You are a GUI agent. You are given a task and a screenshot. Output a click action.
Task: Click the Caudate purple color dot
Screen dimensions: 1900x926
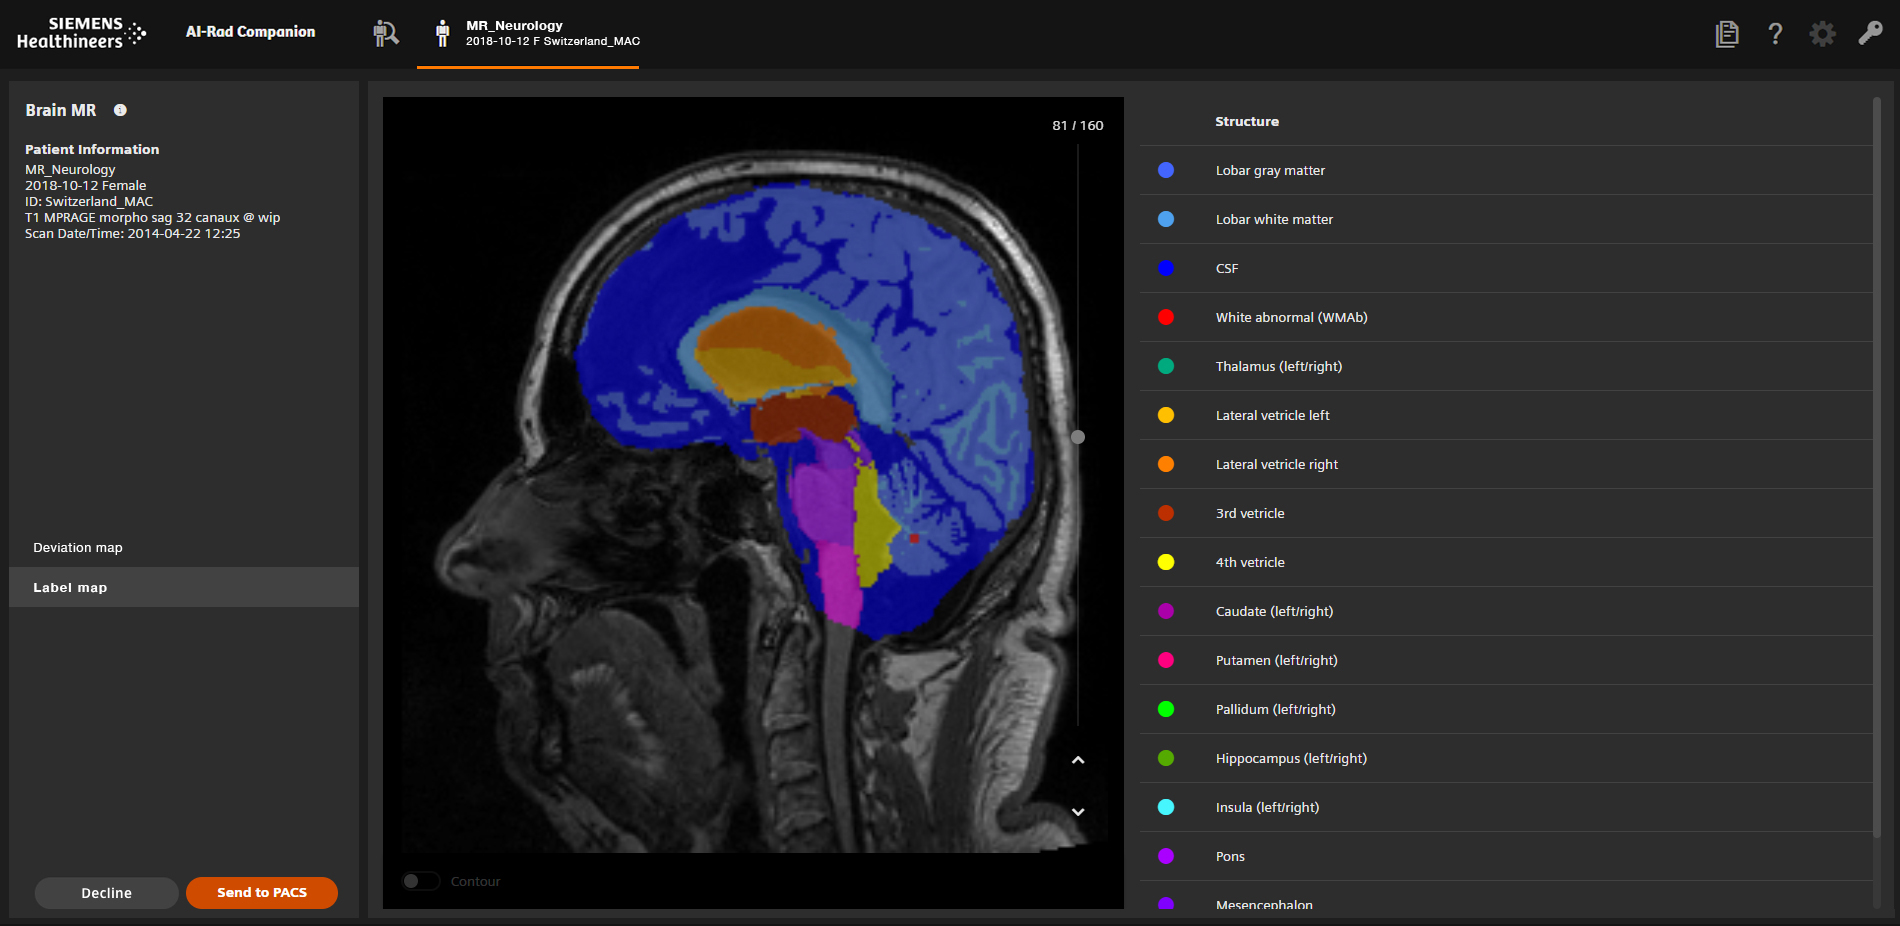[x=1166, y=611]
